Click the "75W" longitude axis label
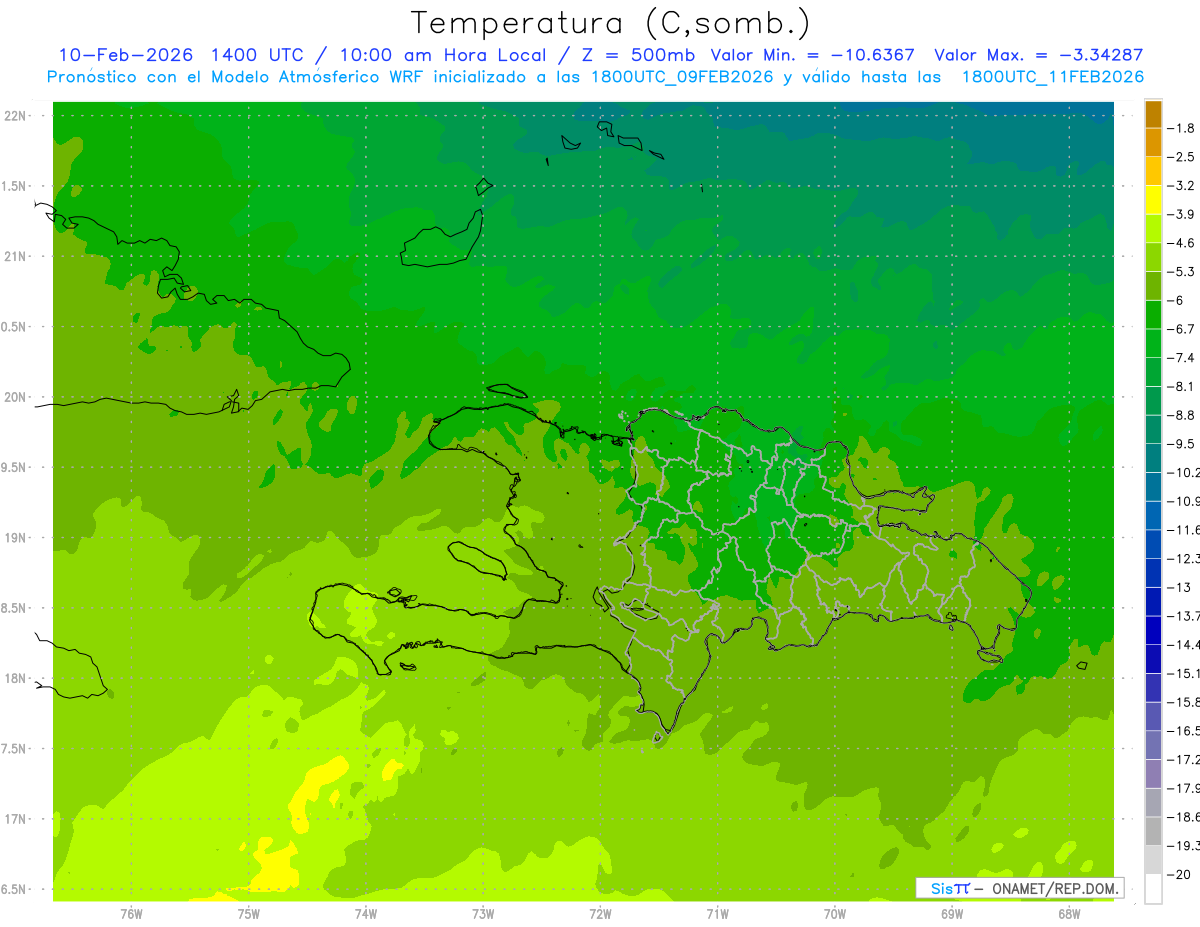The height and width of the screenshot is (927, 1200). [249, 914]
